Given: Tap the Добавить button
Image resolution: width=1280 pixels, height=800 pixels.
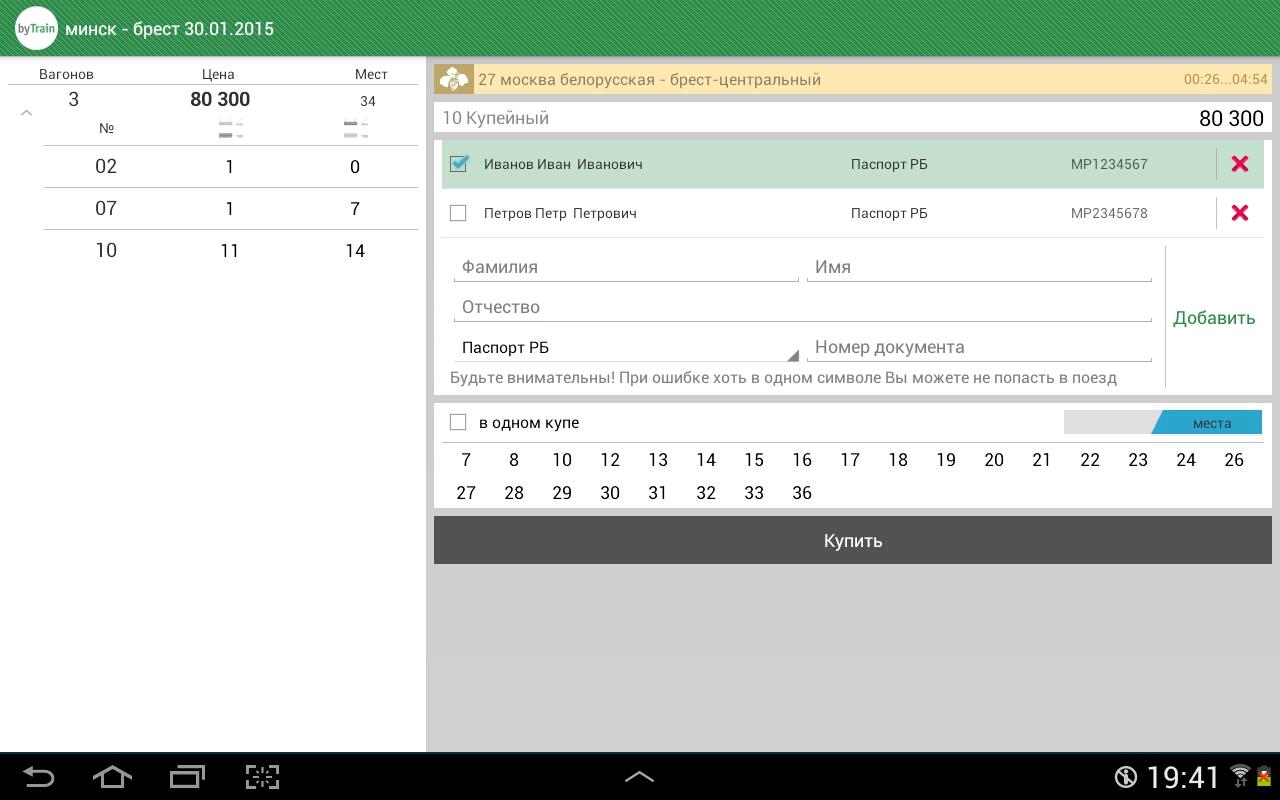Looking at the screenshot, I should 1214,318.
